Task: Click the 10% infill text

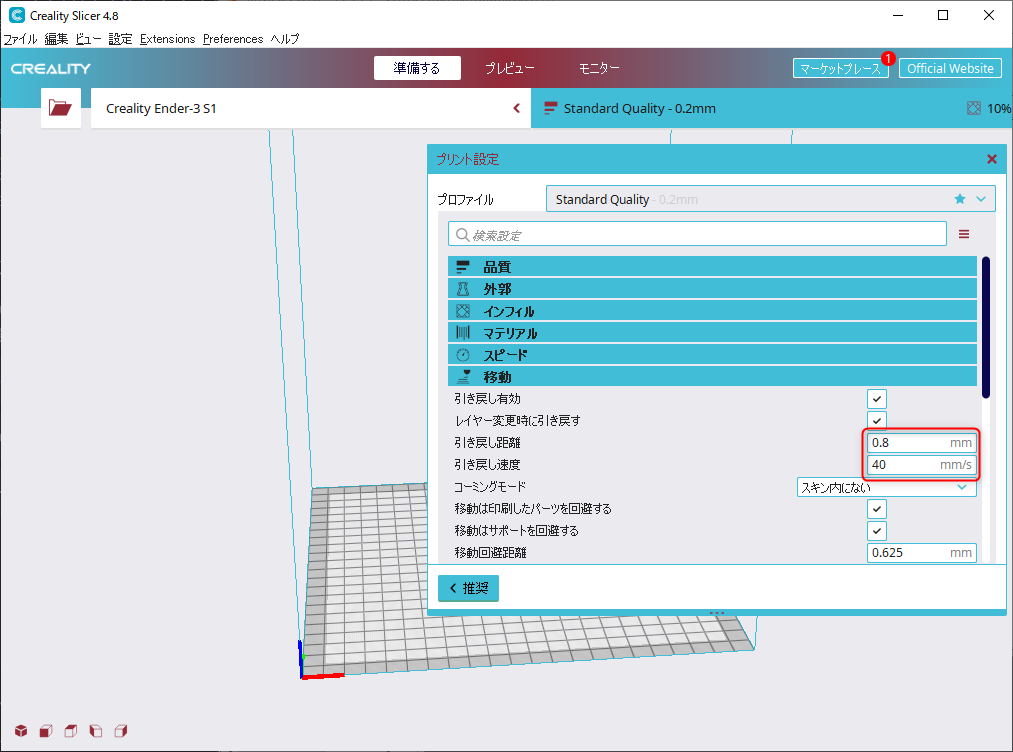Action: 999,109
